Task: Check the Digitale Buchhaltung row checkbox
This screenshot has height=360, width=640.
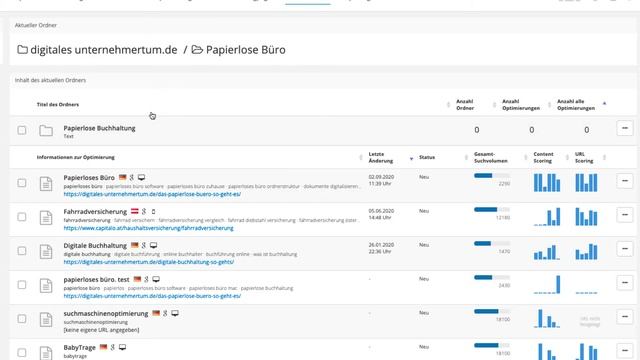Action: [x=22, y=251]
